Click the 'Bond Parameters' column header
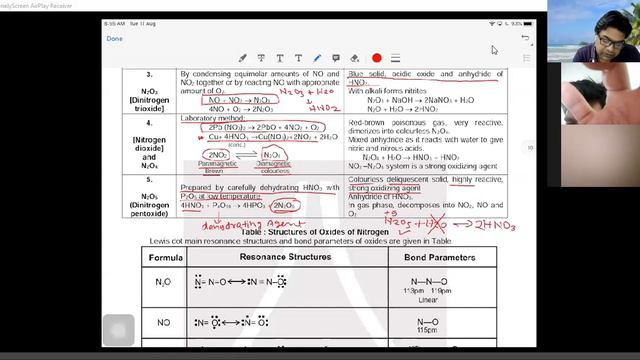The width and height of the screenshot is (640, 360). tap(440, 258)
